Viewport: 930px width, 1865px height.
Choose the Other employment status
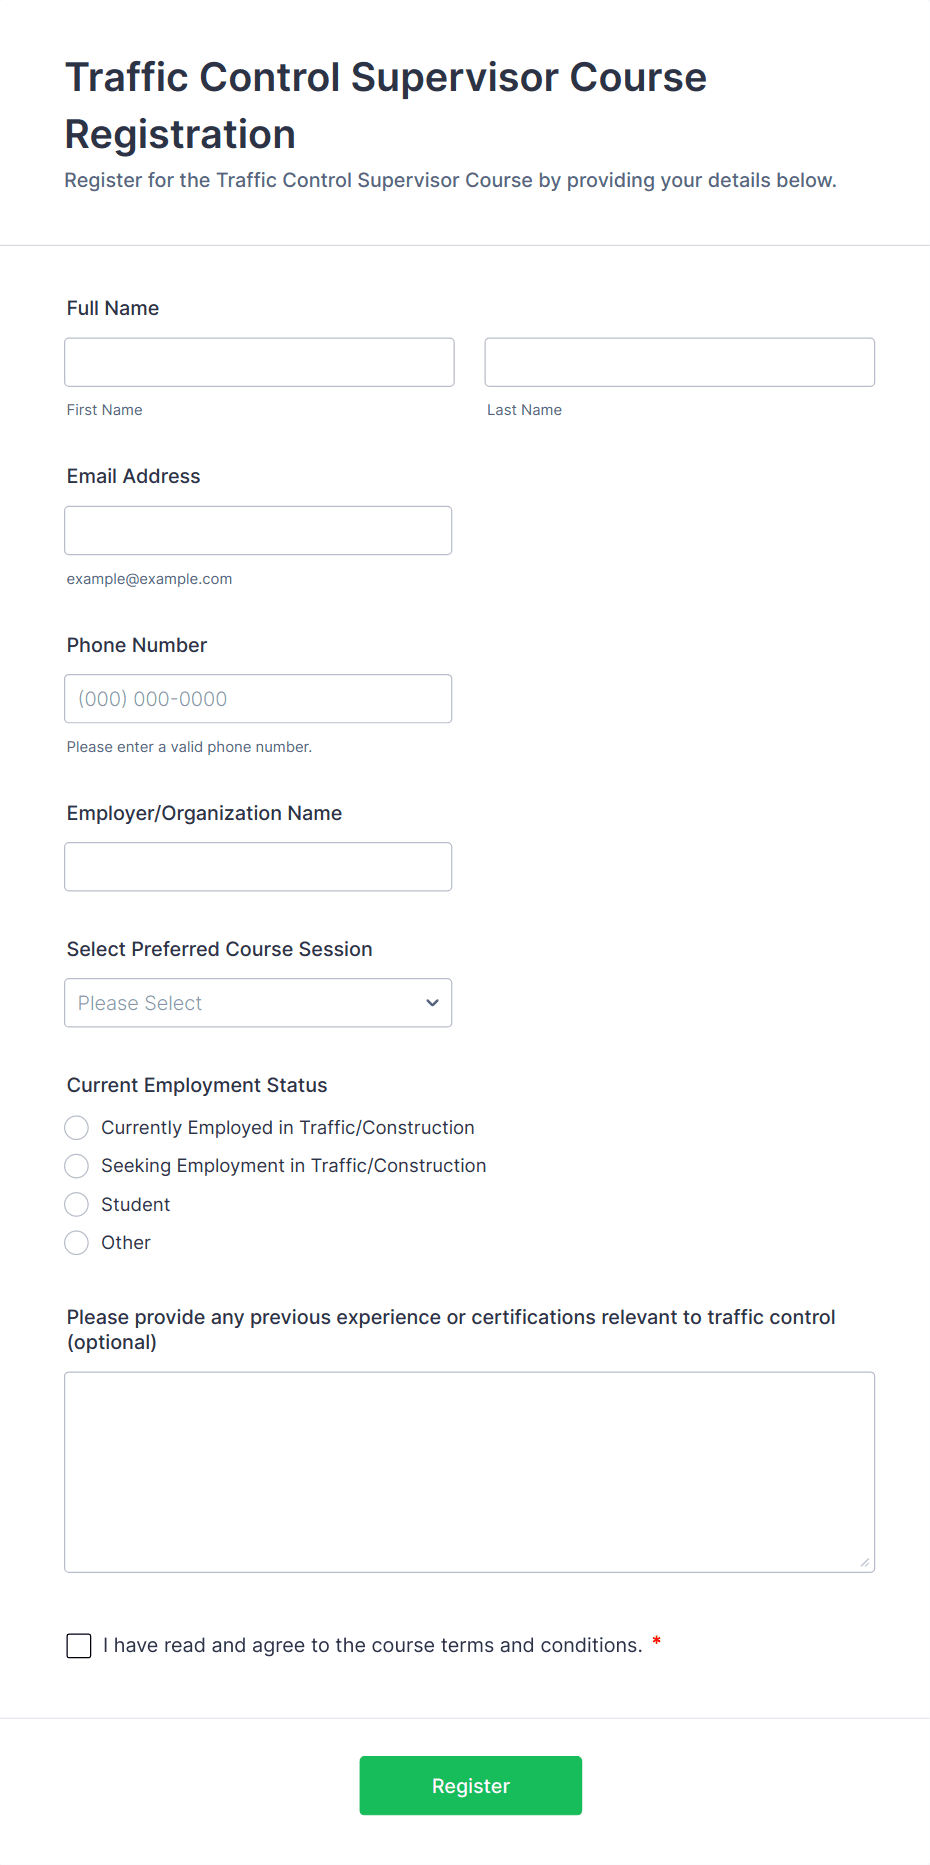tap(77, 1243)
